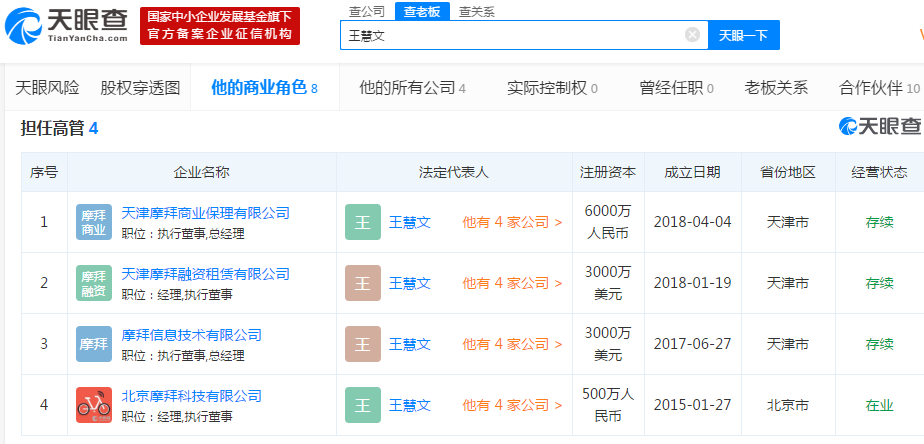Viewport: 924px width, 444px height.
Task: Click the 6000万人民币 capital cell
Action: 608,222
